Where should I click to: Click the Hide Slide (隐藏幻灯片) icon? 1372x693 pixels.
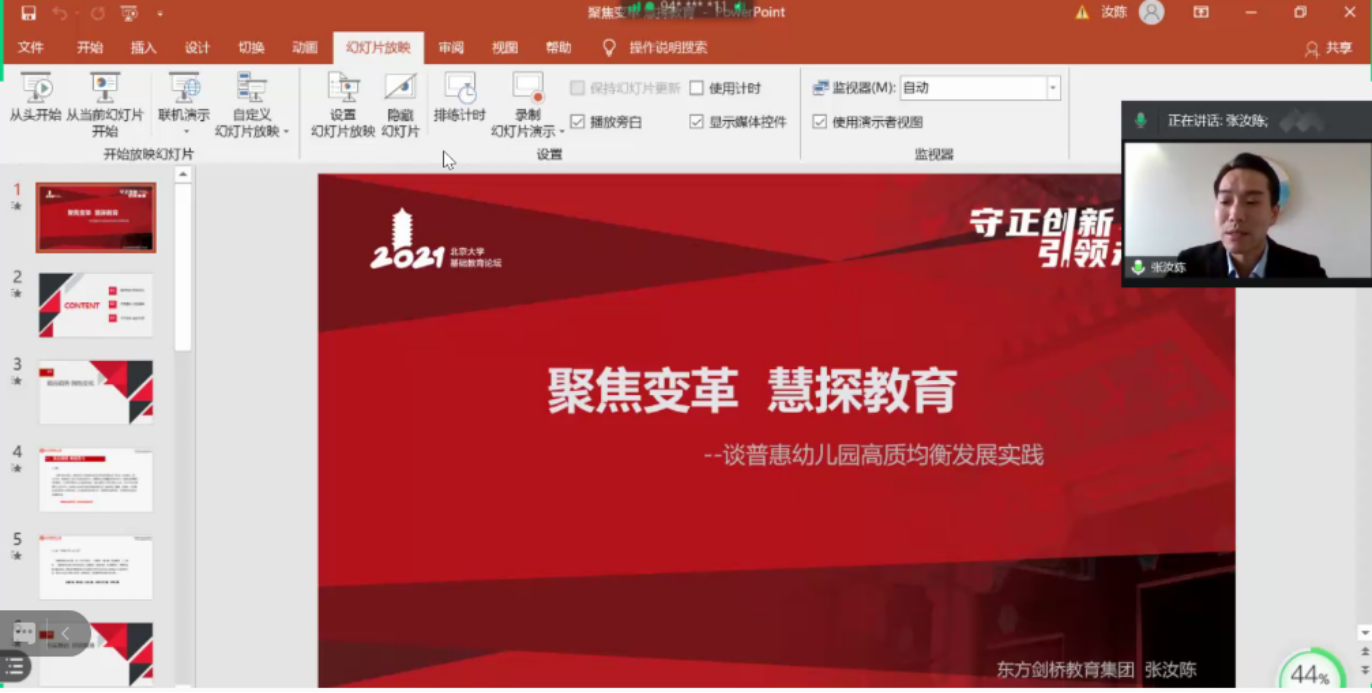pyautogui.click(x=400, y=89)
